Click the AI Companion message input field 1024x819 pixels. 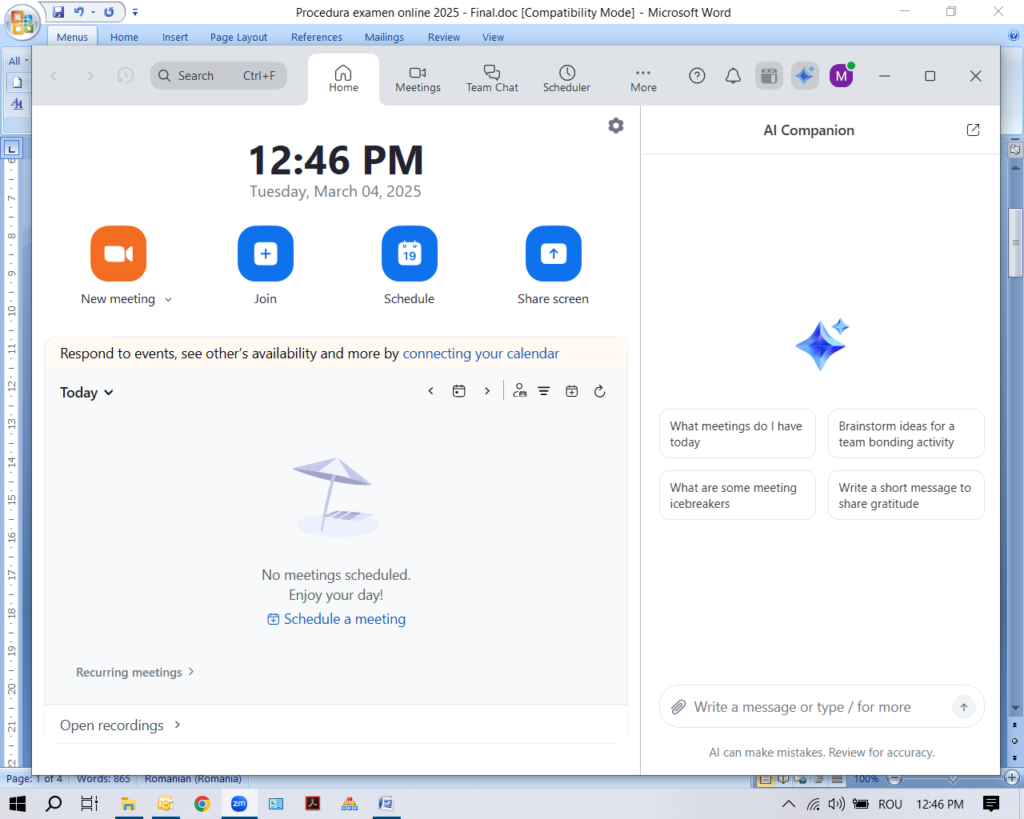coord(810,707)
